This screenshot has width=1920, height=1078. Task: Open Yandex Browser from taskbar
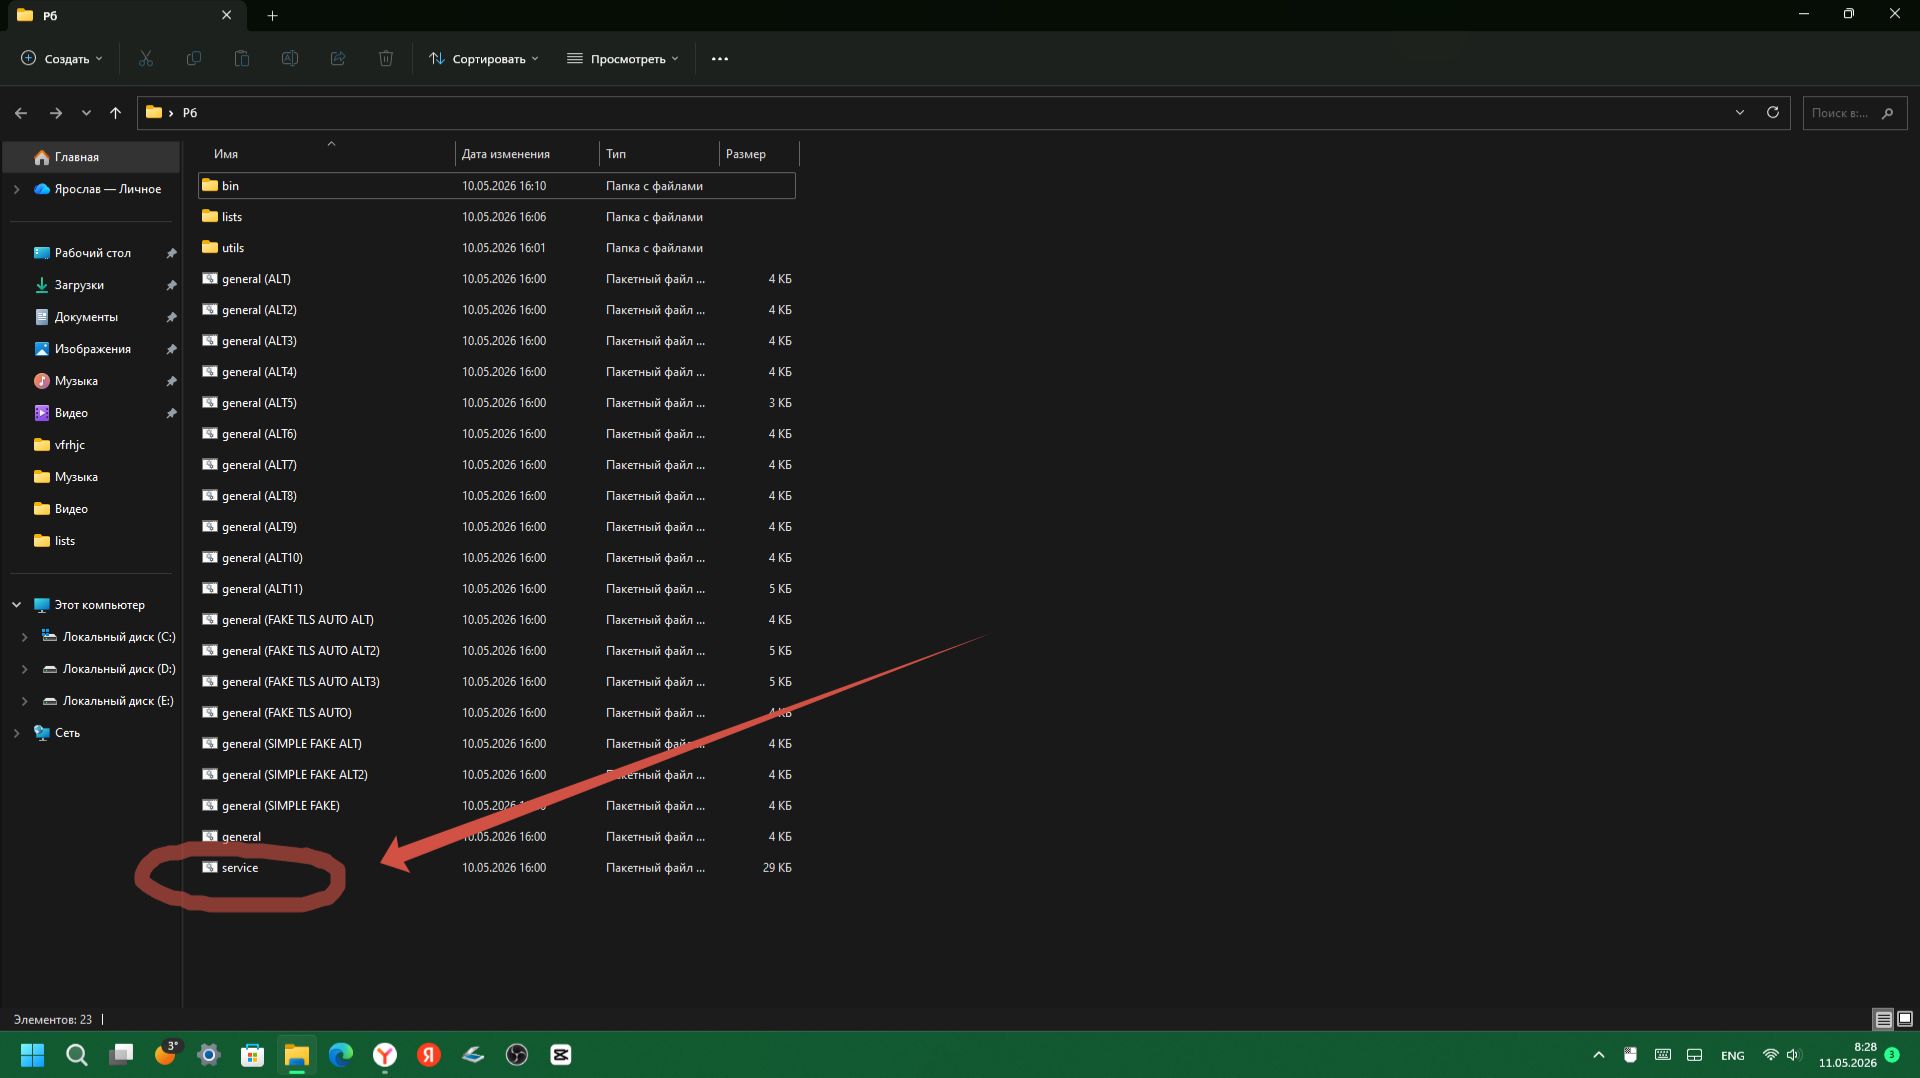tap(385, 1055)
